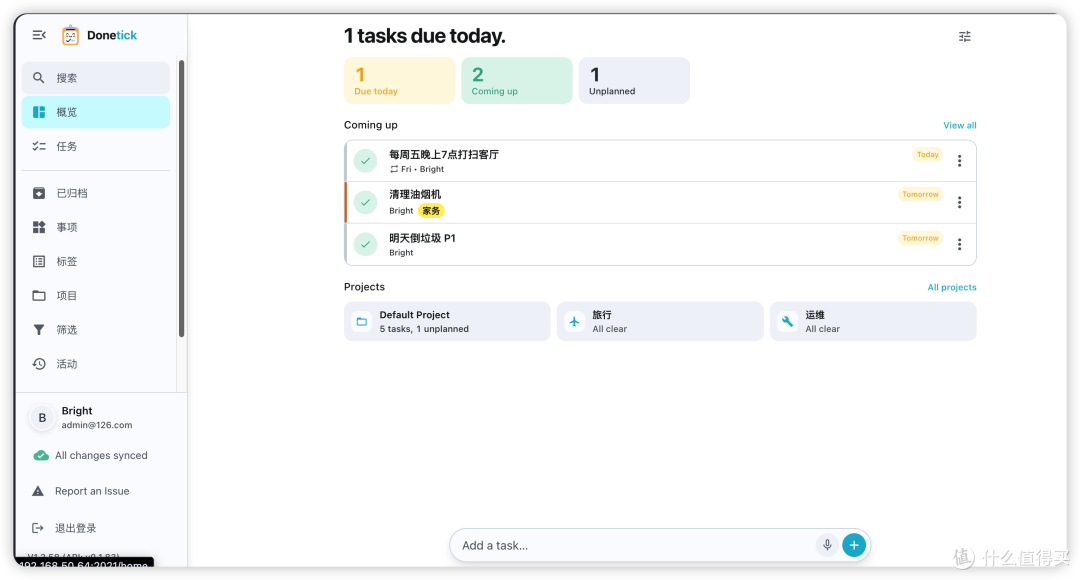The height and width of the screenshot is (580, 1080).
Task: Click the green cloud sync icon
Action: pyautogui.click(x=41, y=455)
